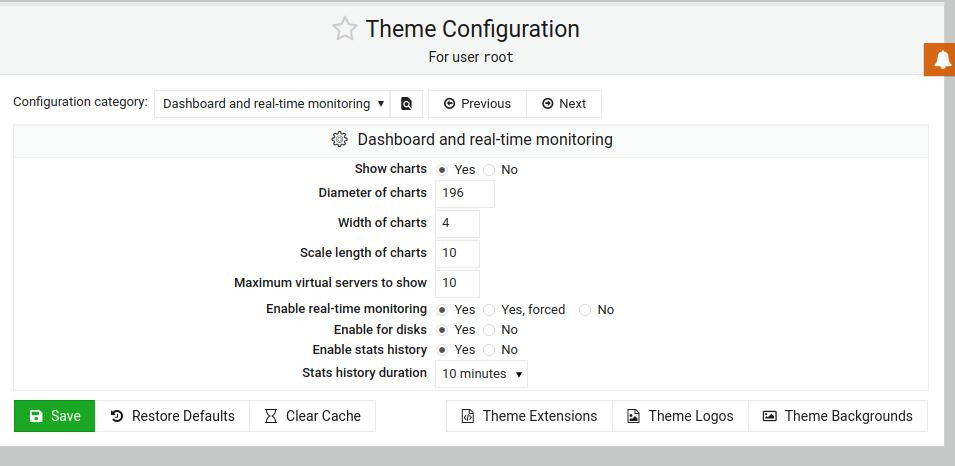Open Theme Backgrounds page
Viewport: 955px width, 466px height.
point(838,416)
